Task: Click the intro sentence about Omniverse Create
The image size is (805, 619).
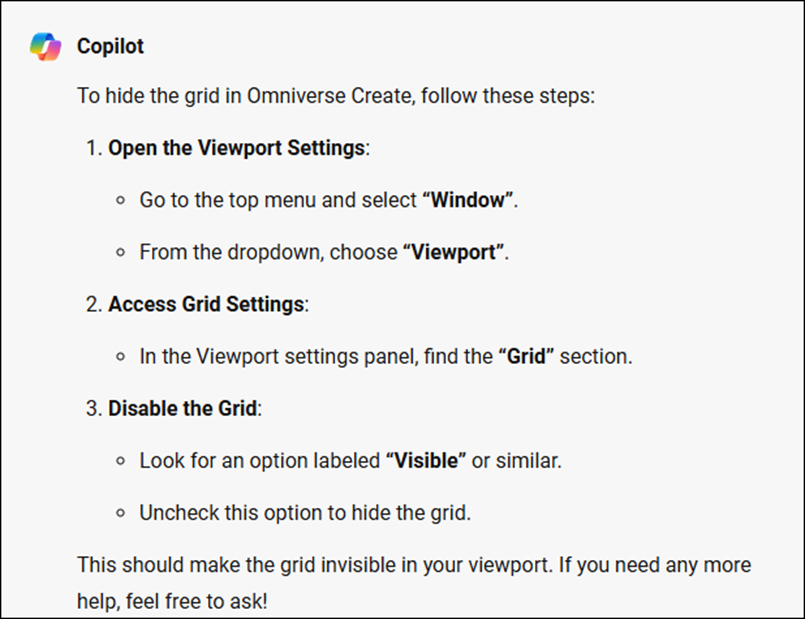Action: (x=336, y=96)
